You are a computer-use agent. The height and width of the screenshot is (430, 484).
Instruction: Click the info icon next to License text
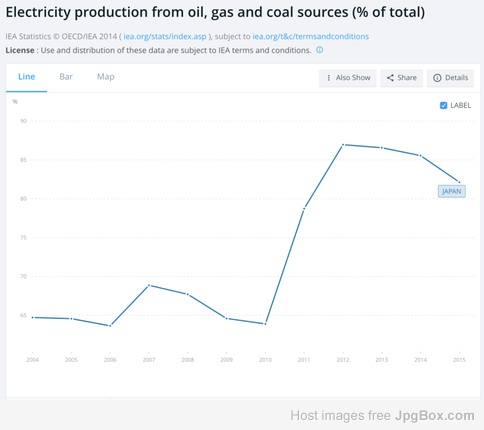[319, 50]
